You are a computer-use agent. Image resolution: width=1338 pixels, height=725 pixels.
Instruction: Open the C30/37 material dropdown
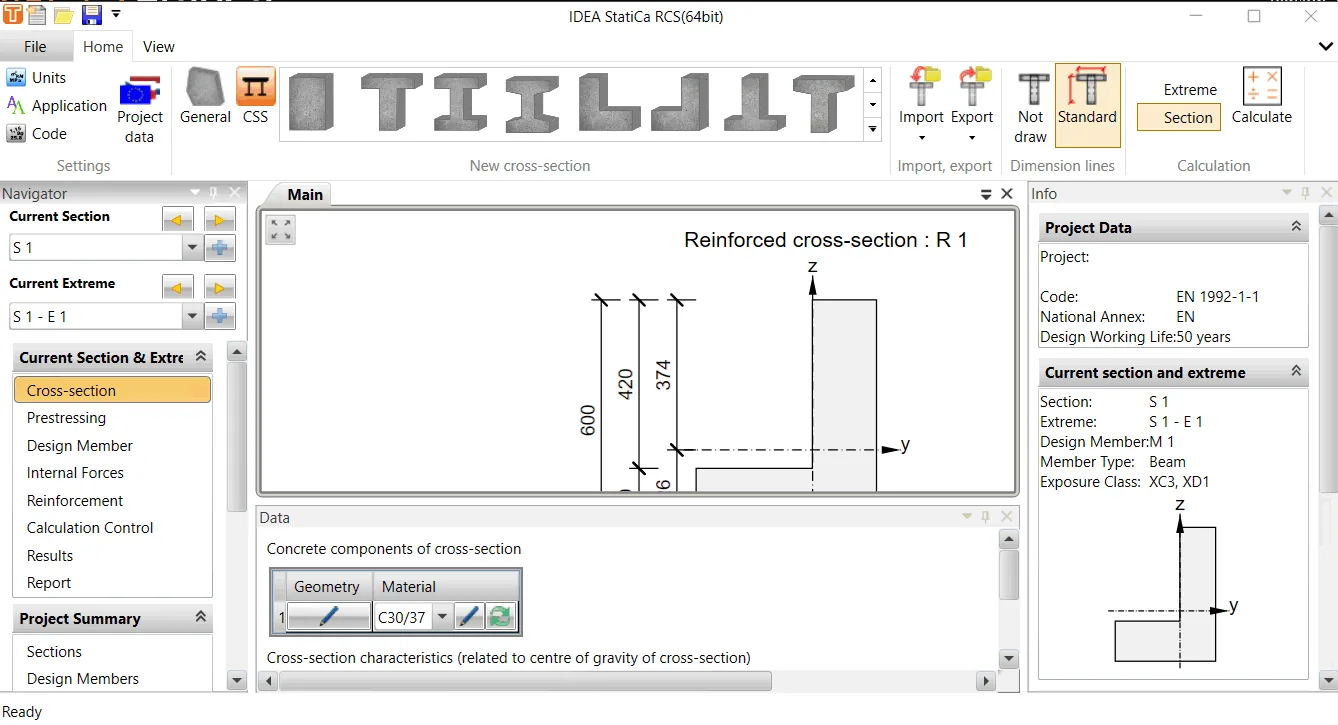pyautogui.click(x=442, y=617)
